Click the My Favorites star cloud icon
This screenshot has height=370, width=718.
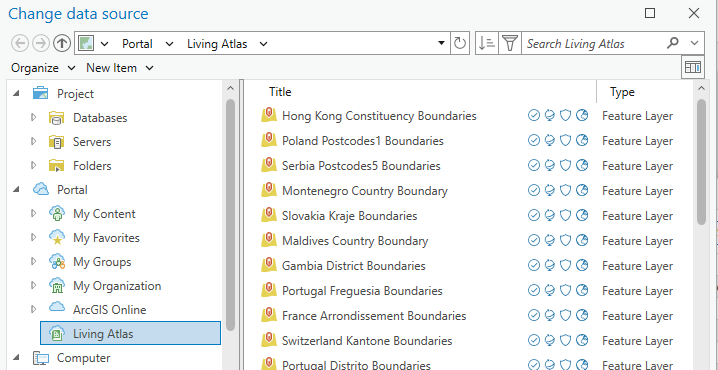click(57, 238)
